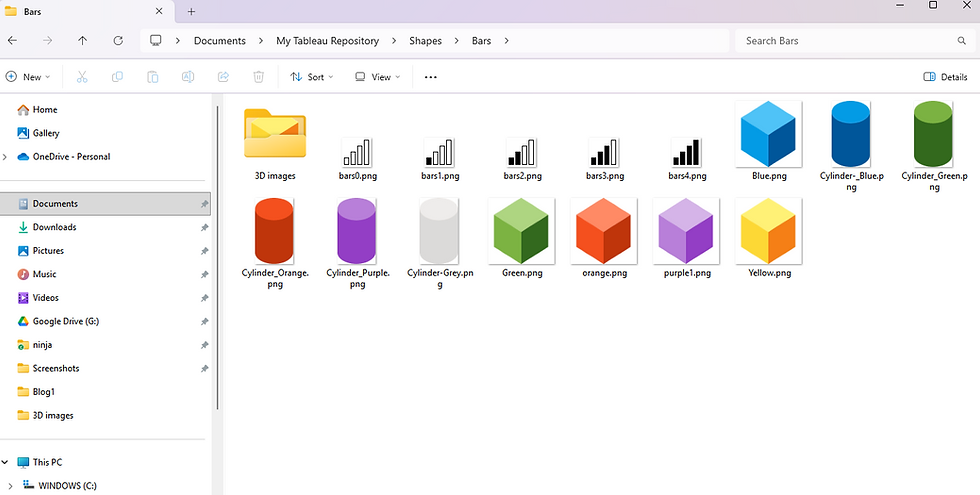Viewport: 980px width, 495px height.
Task: Go up one folder level
Action: point(82,41)
